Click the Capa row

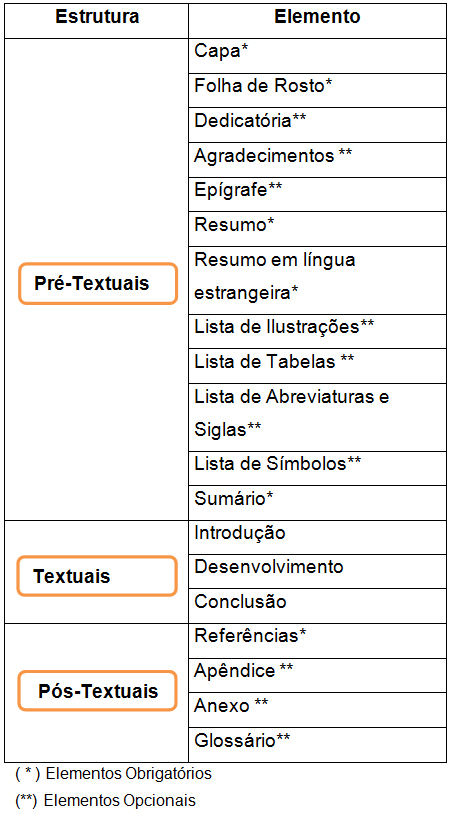pos(318,56)
